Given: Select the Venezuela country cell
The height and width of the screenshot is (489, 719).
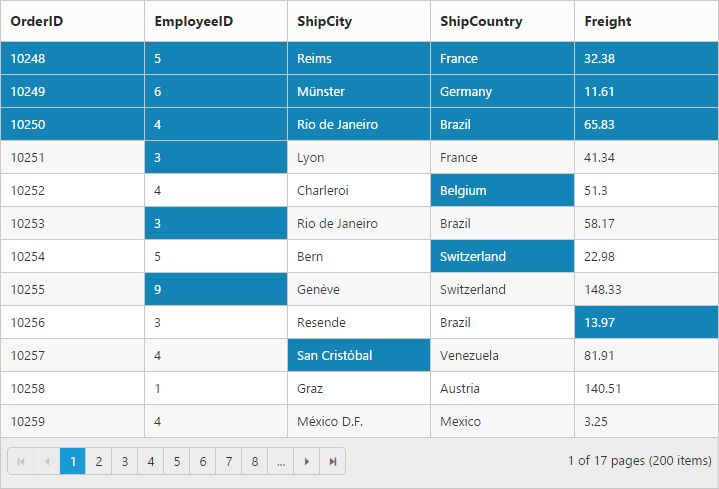Looking at the screenshot, I should click(502, 355).
